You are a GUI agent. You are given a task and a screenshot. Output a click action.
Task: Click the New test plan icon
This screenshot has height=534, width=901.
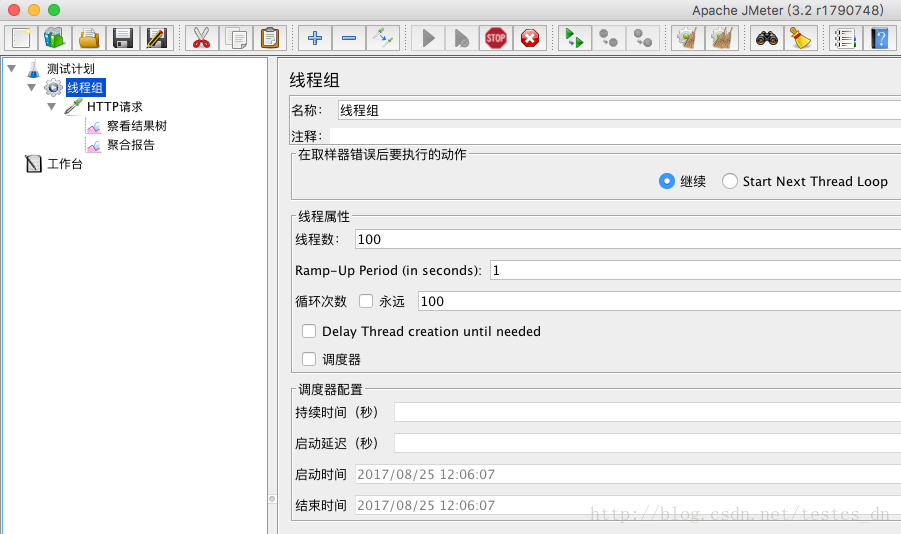[x=21, y=39]
